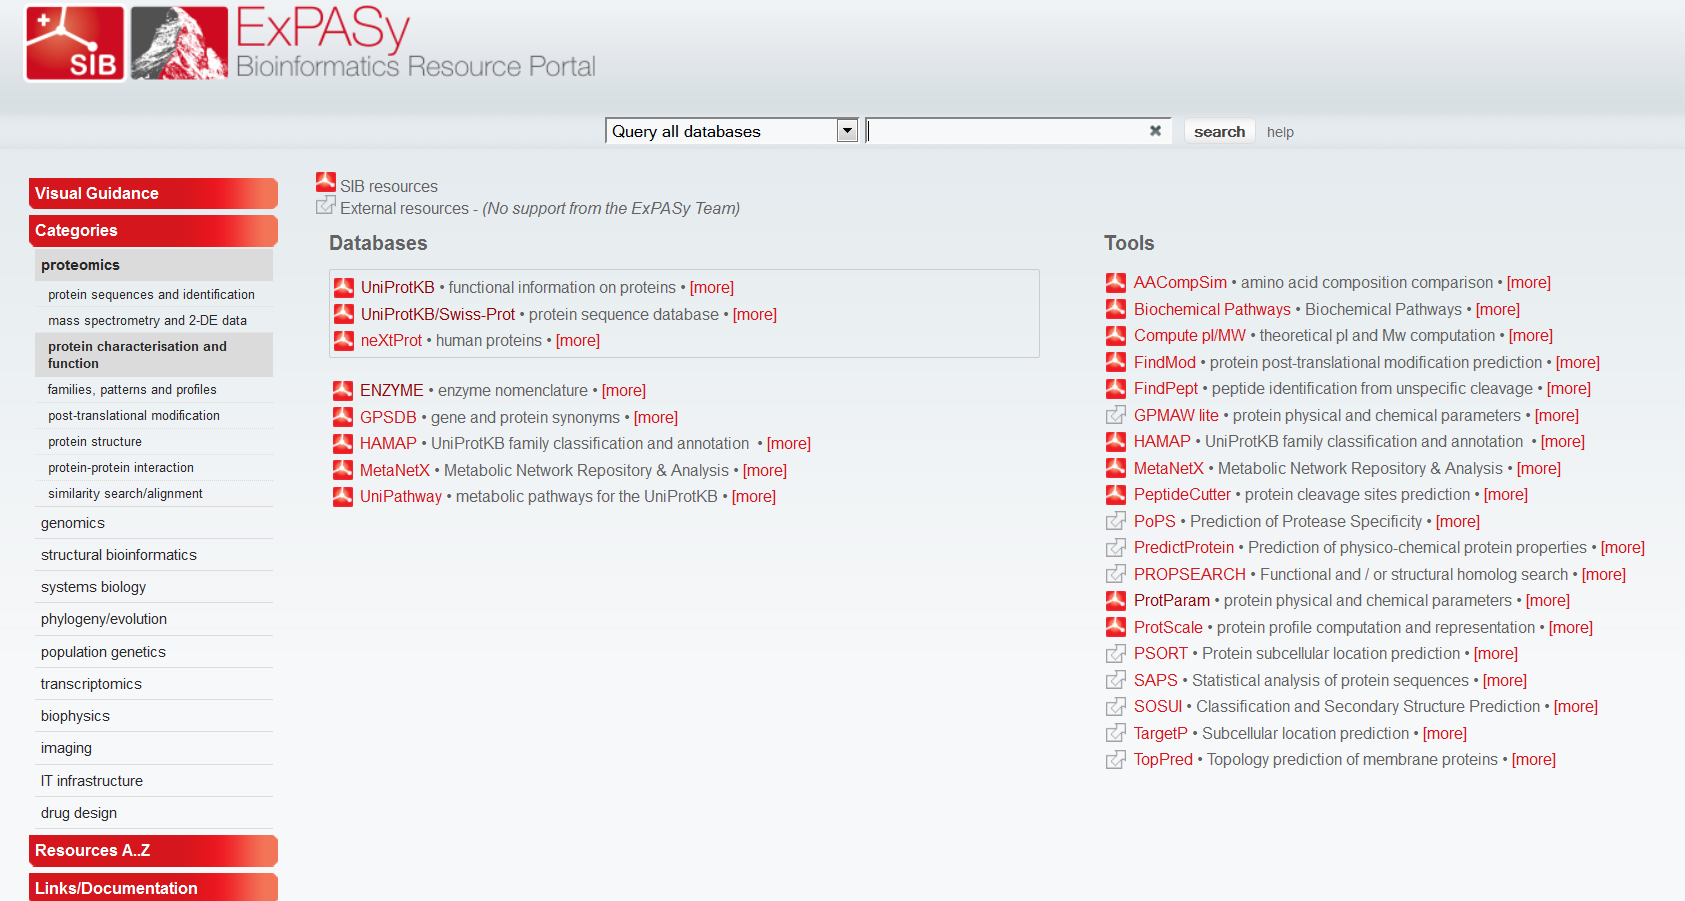
Task: Click the external link icon beside PSORT
Action: tap(1116, 653)
